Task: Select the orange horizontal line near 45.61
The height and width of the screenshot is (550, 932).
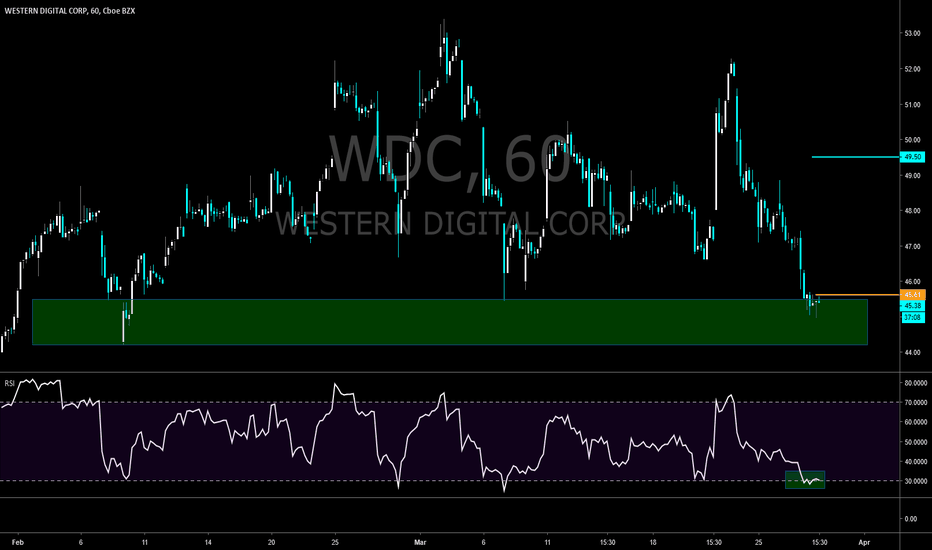Action: (x=858, y=294)
